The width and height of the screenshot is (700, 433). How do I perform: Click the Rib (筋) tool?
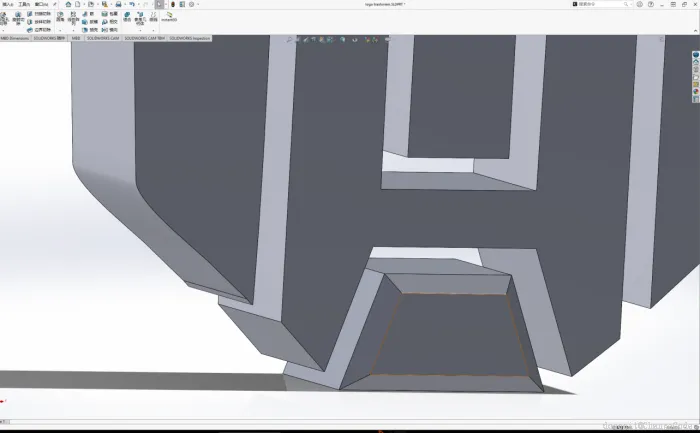(x=89, y=14)
